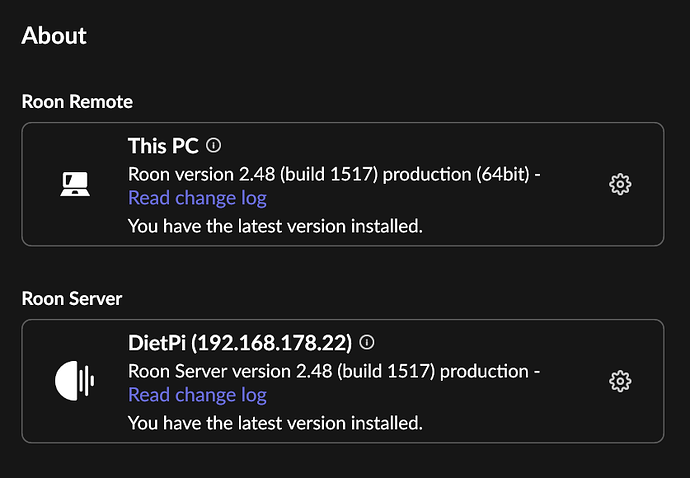This screenshot has height=478, width=690.
Task: Click the Roon Server section heading
Action: 72,298
